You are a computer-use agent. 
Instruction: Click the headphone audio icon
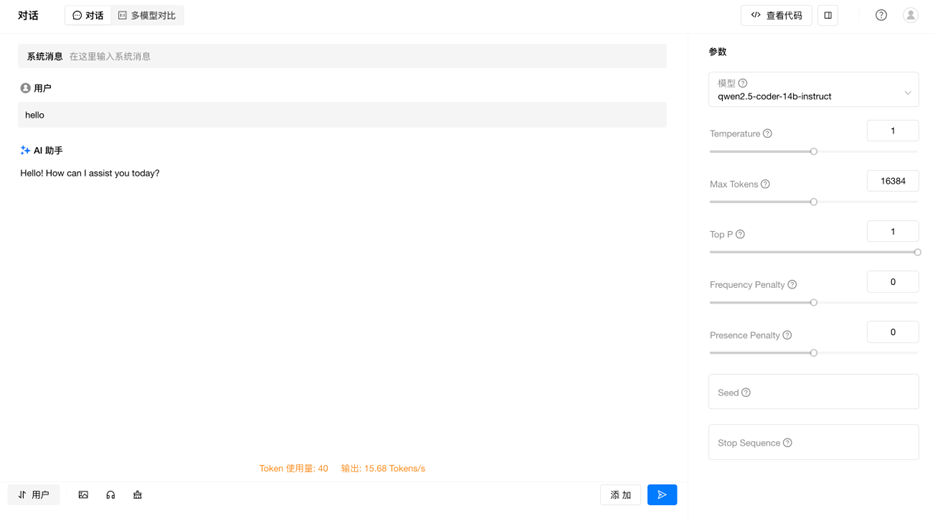[x=110, y=495]
